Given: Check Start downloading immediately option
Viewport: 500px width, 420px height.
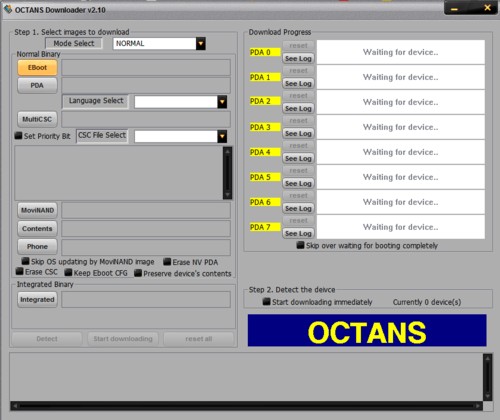Looking at the screenshot, I should (266, 302).
